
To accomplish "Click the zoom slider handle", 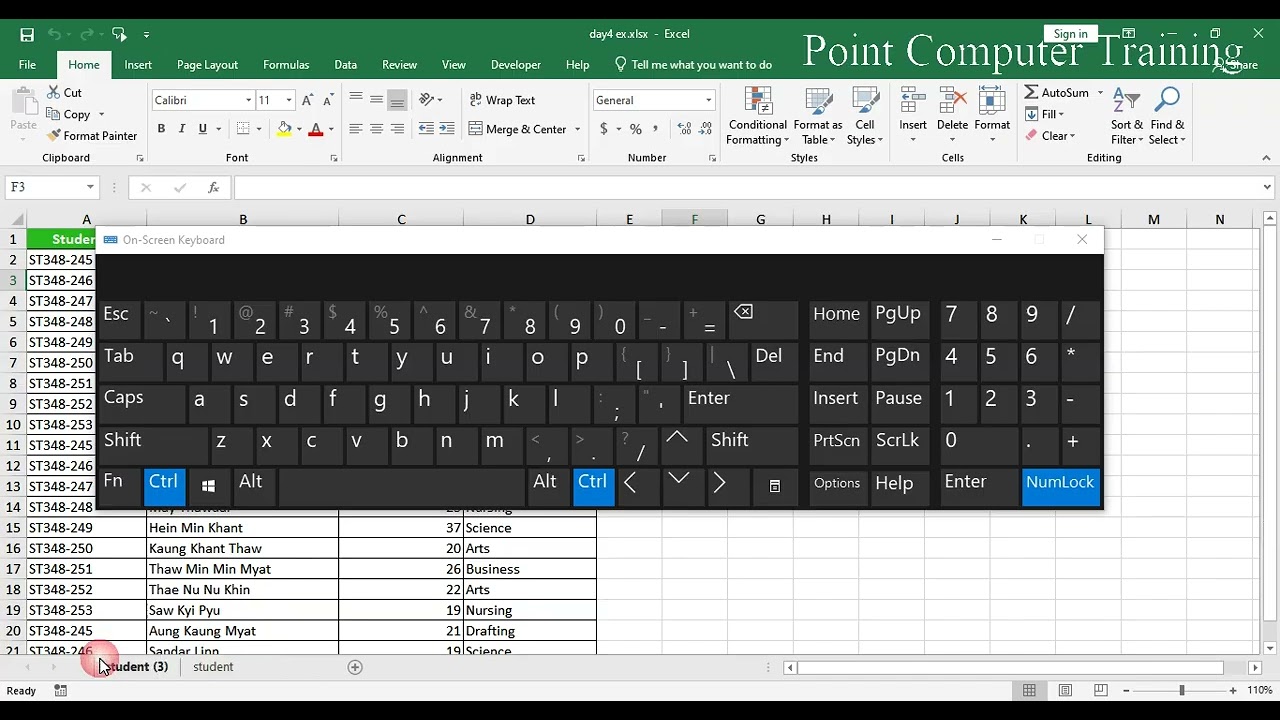I will click(1181, 690).
